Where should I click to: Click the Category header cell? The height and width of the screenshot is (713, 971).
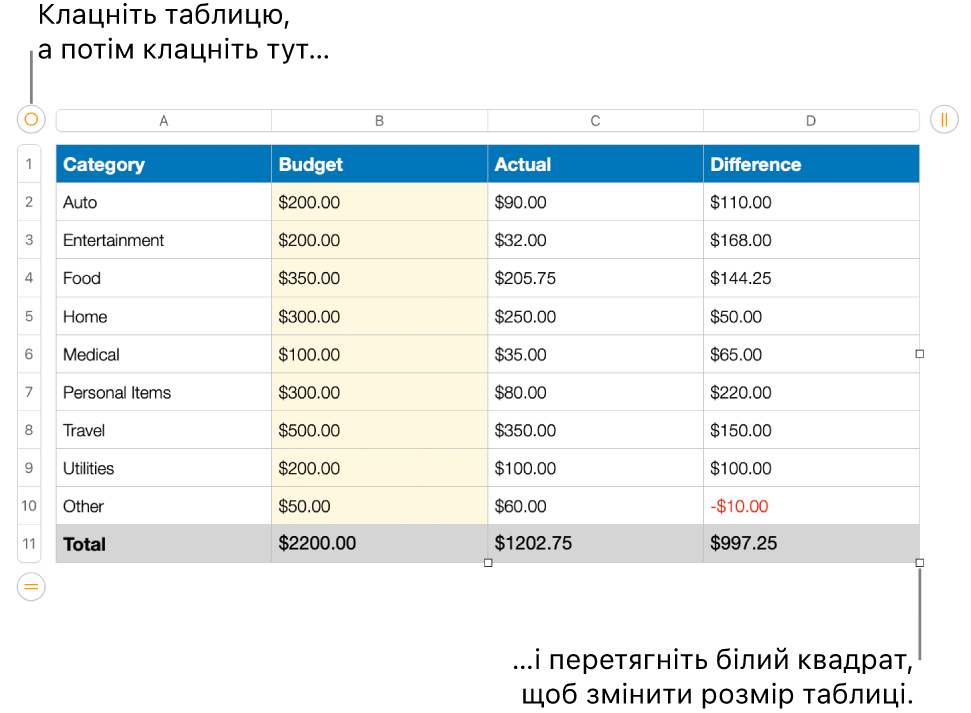click(x=163, y=164)
